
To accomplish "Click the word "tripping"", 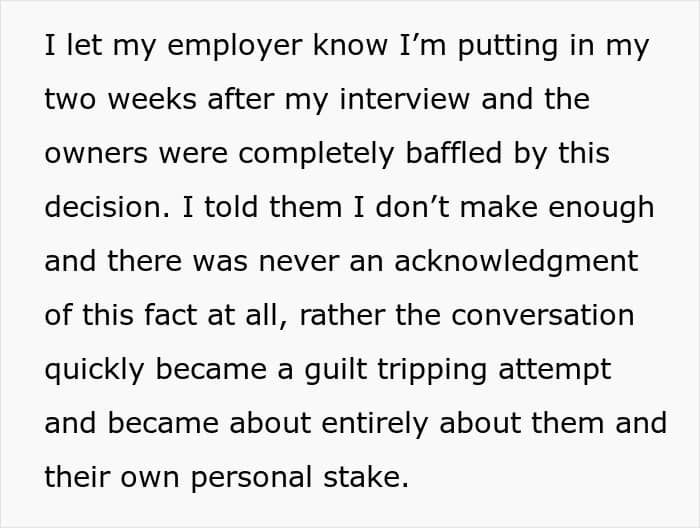I will click(432, 370).
